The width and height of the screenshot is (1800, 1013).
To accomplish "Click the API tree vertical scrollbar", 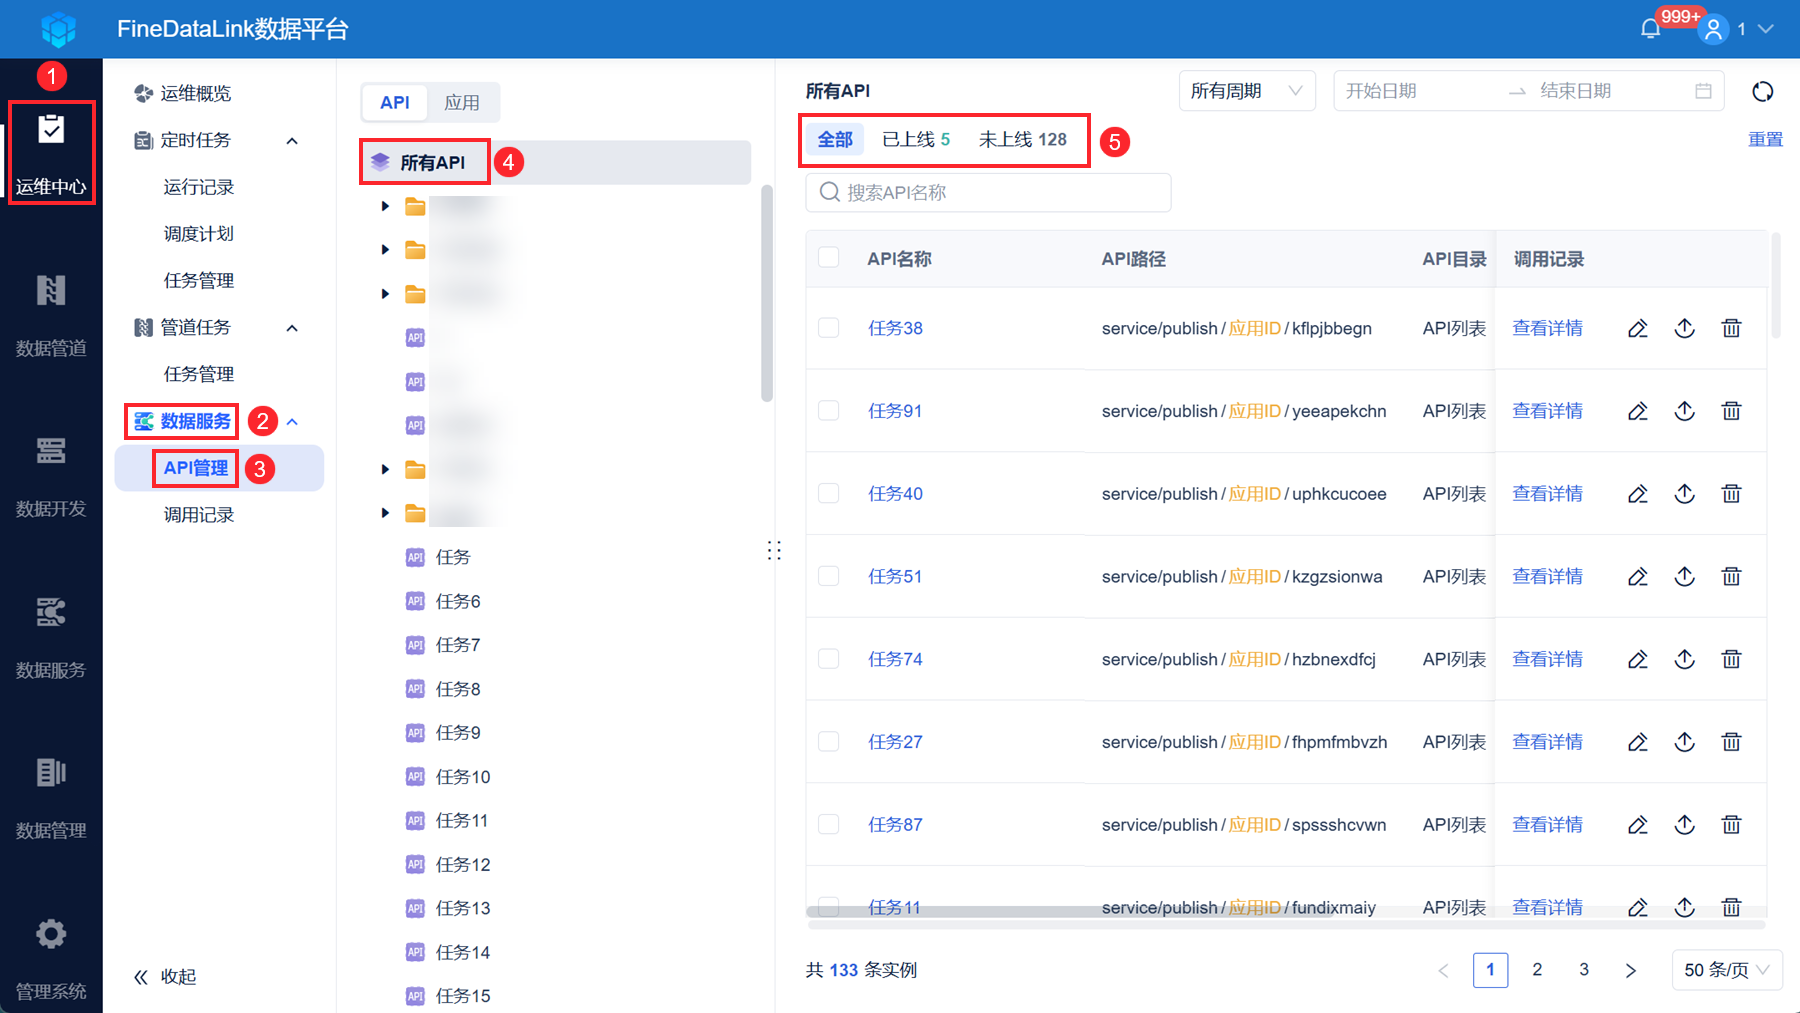I will point(767,293).
